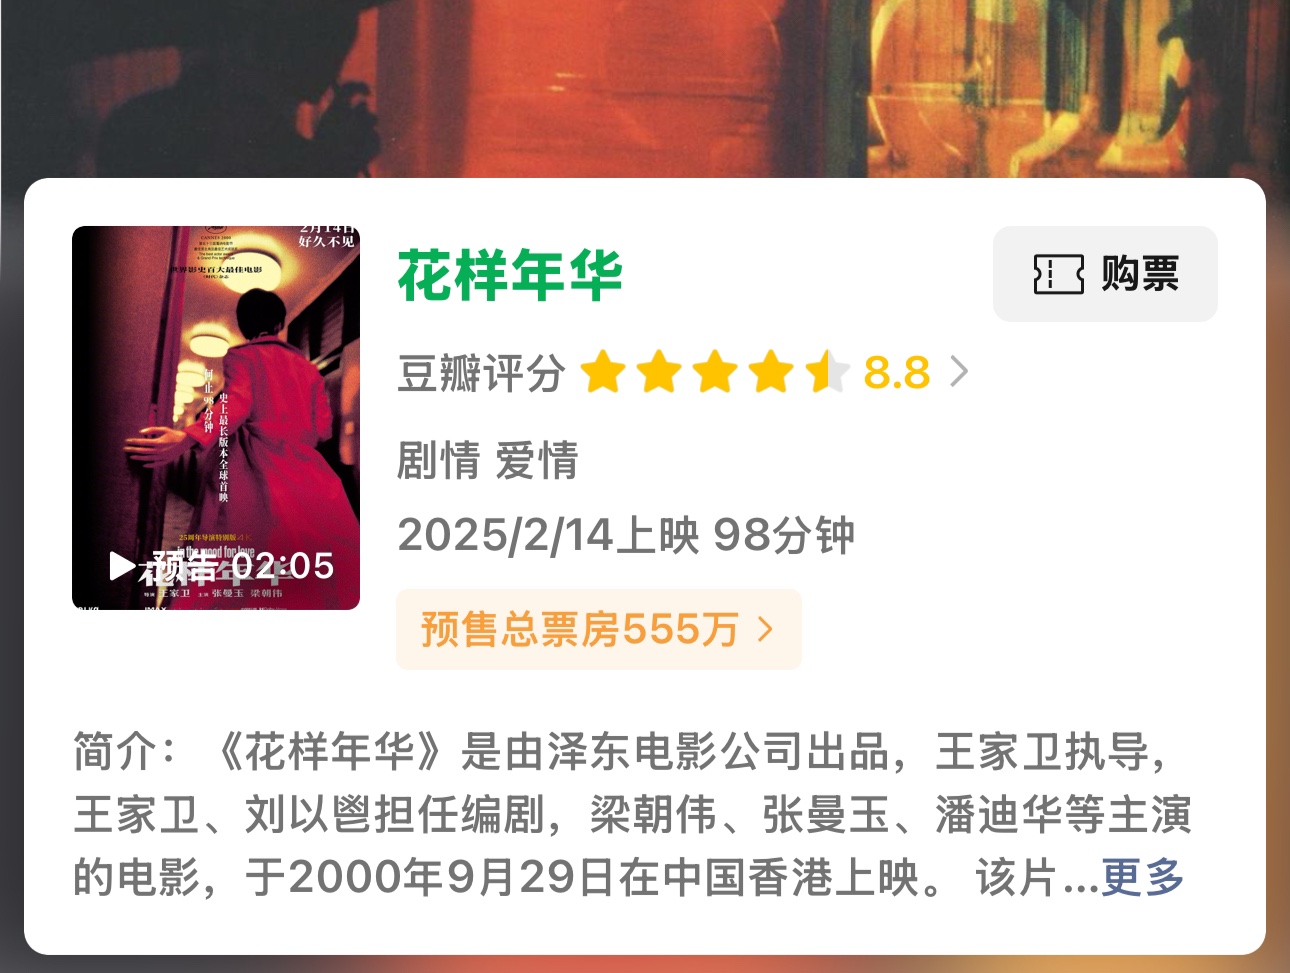Open the 花样年华 poster thumbnail
Viewport: 1290px width, 973px height.
[x=216, y=418]
